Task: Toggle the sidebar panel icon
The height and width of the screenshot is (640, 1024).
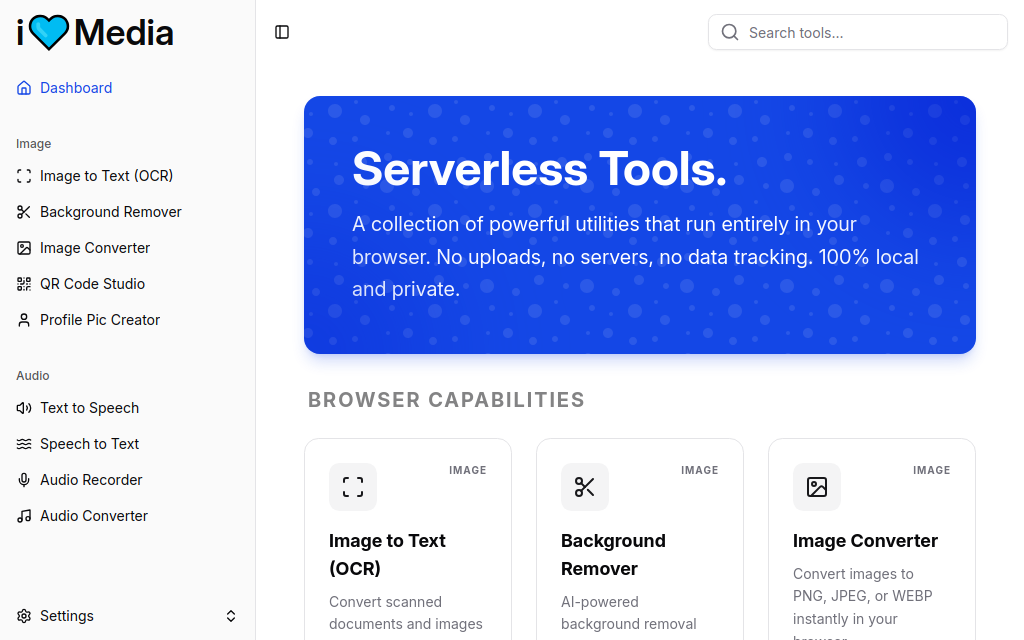Action: tap(282, 32)
